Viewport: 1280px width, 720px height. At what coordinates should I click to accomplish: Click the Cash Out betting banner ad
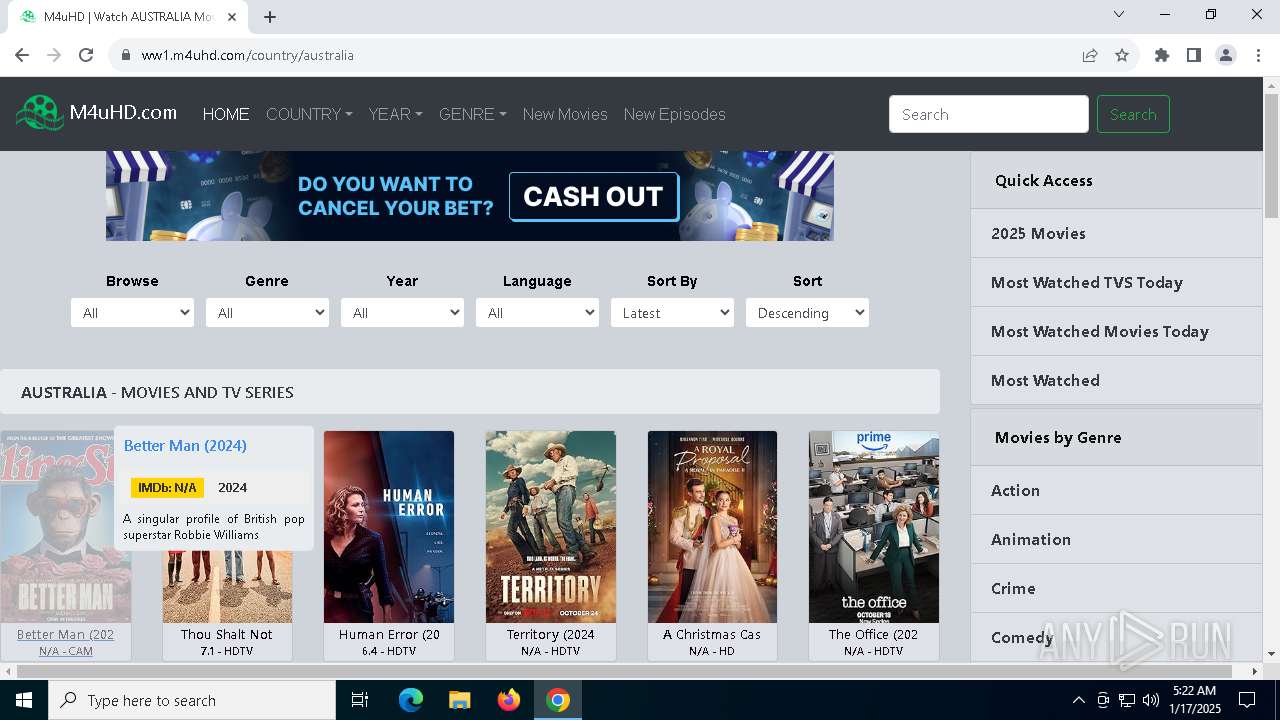[x=470, y=196]
